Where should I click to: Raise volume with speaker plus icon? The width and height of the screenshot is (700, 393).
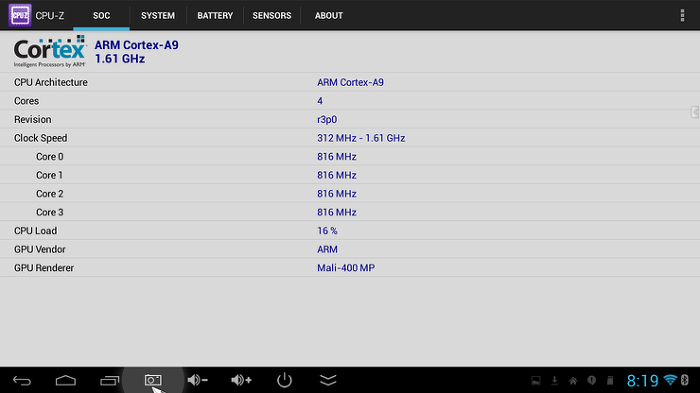point(241,380)
